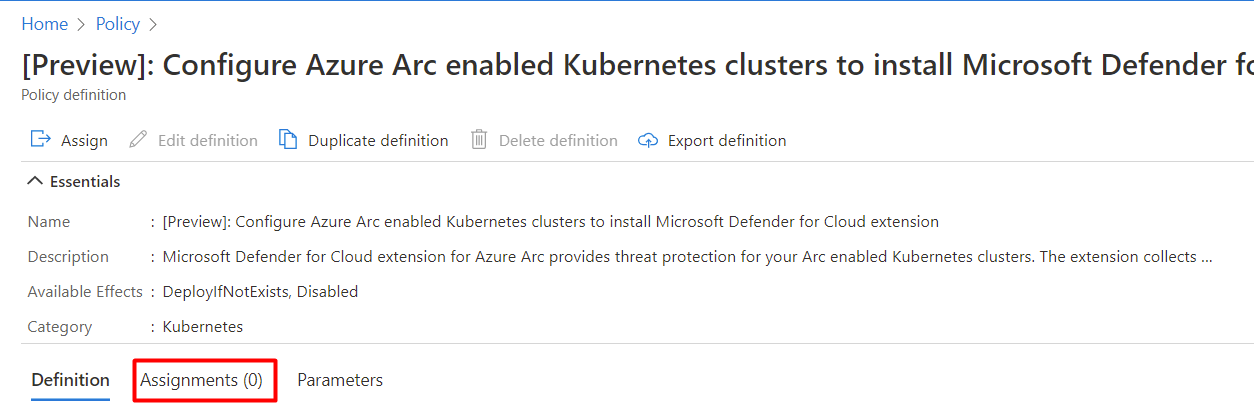Click the Kubernetes category value
Viewport: 1254px width, 413px height.
202,327
